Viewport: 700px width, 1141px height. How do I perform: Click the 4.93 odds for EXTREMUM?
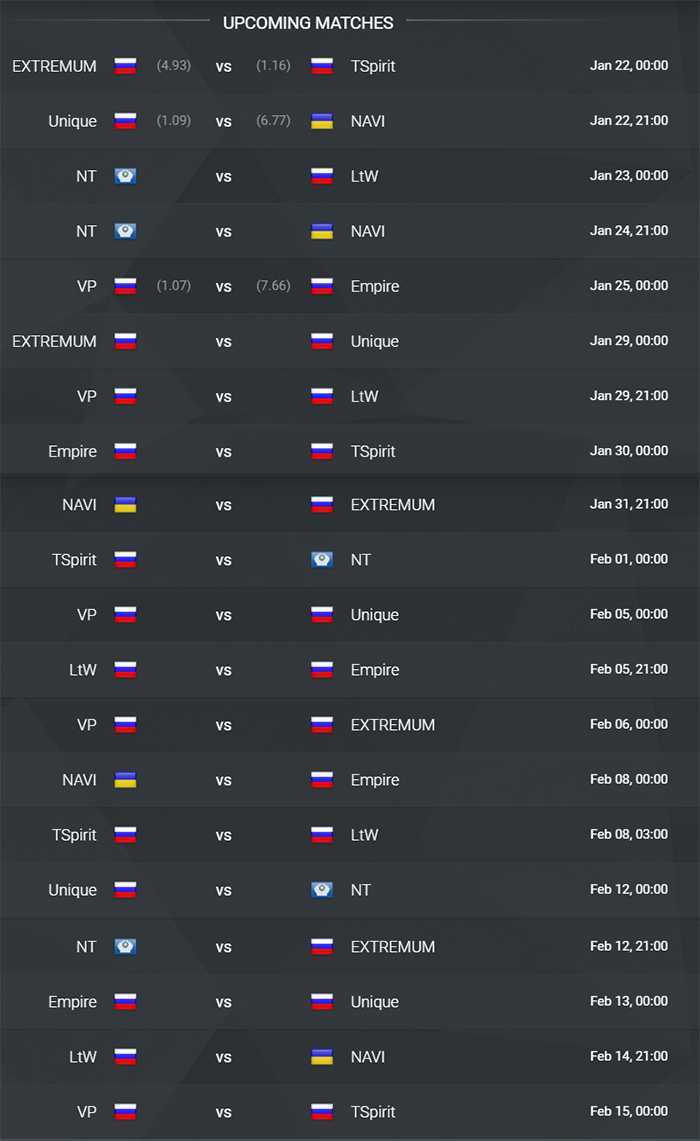tap(174, 65)
